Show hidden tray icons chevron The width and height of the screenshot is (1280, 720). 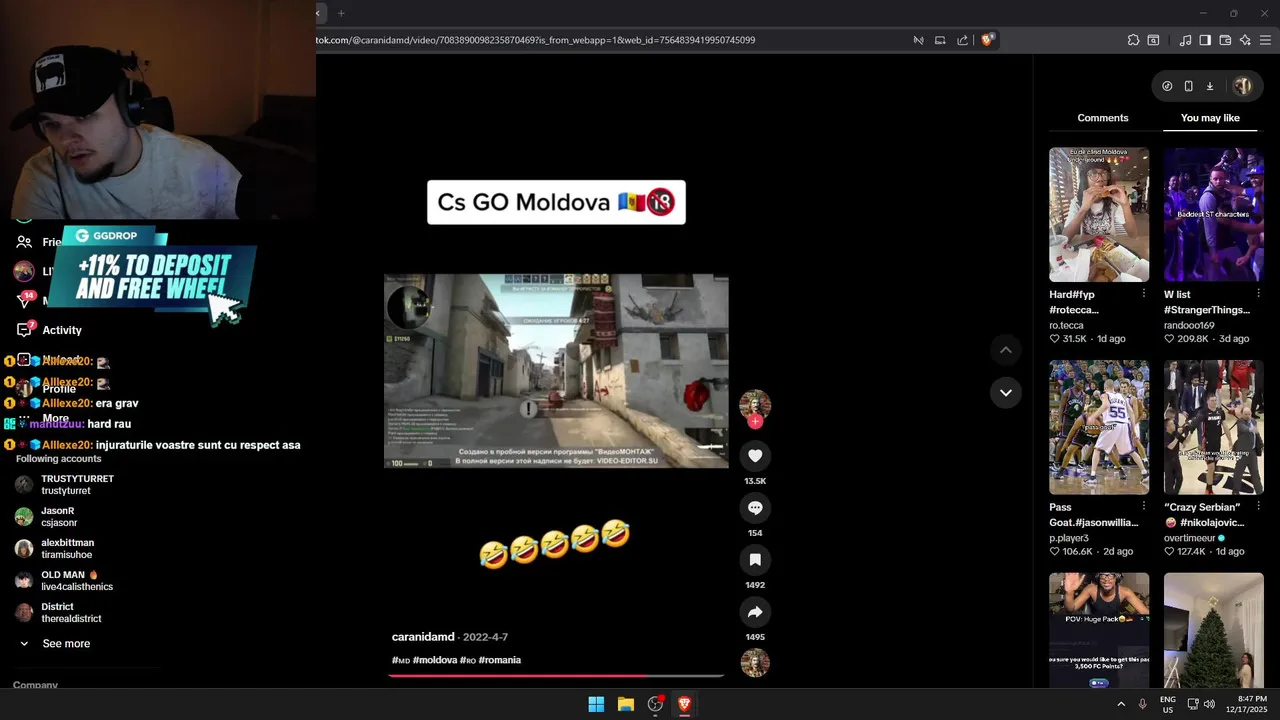(x=1121, y=704)
